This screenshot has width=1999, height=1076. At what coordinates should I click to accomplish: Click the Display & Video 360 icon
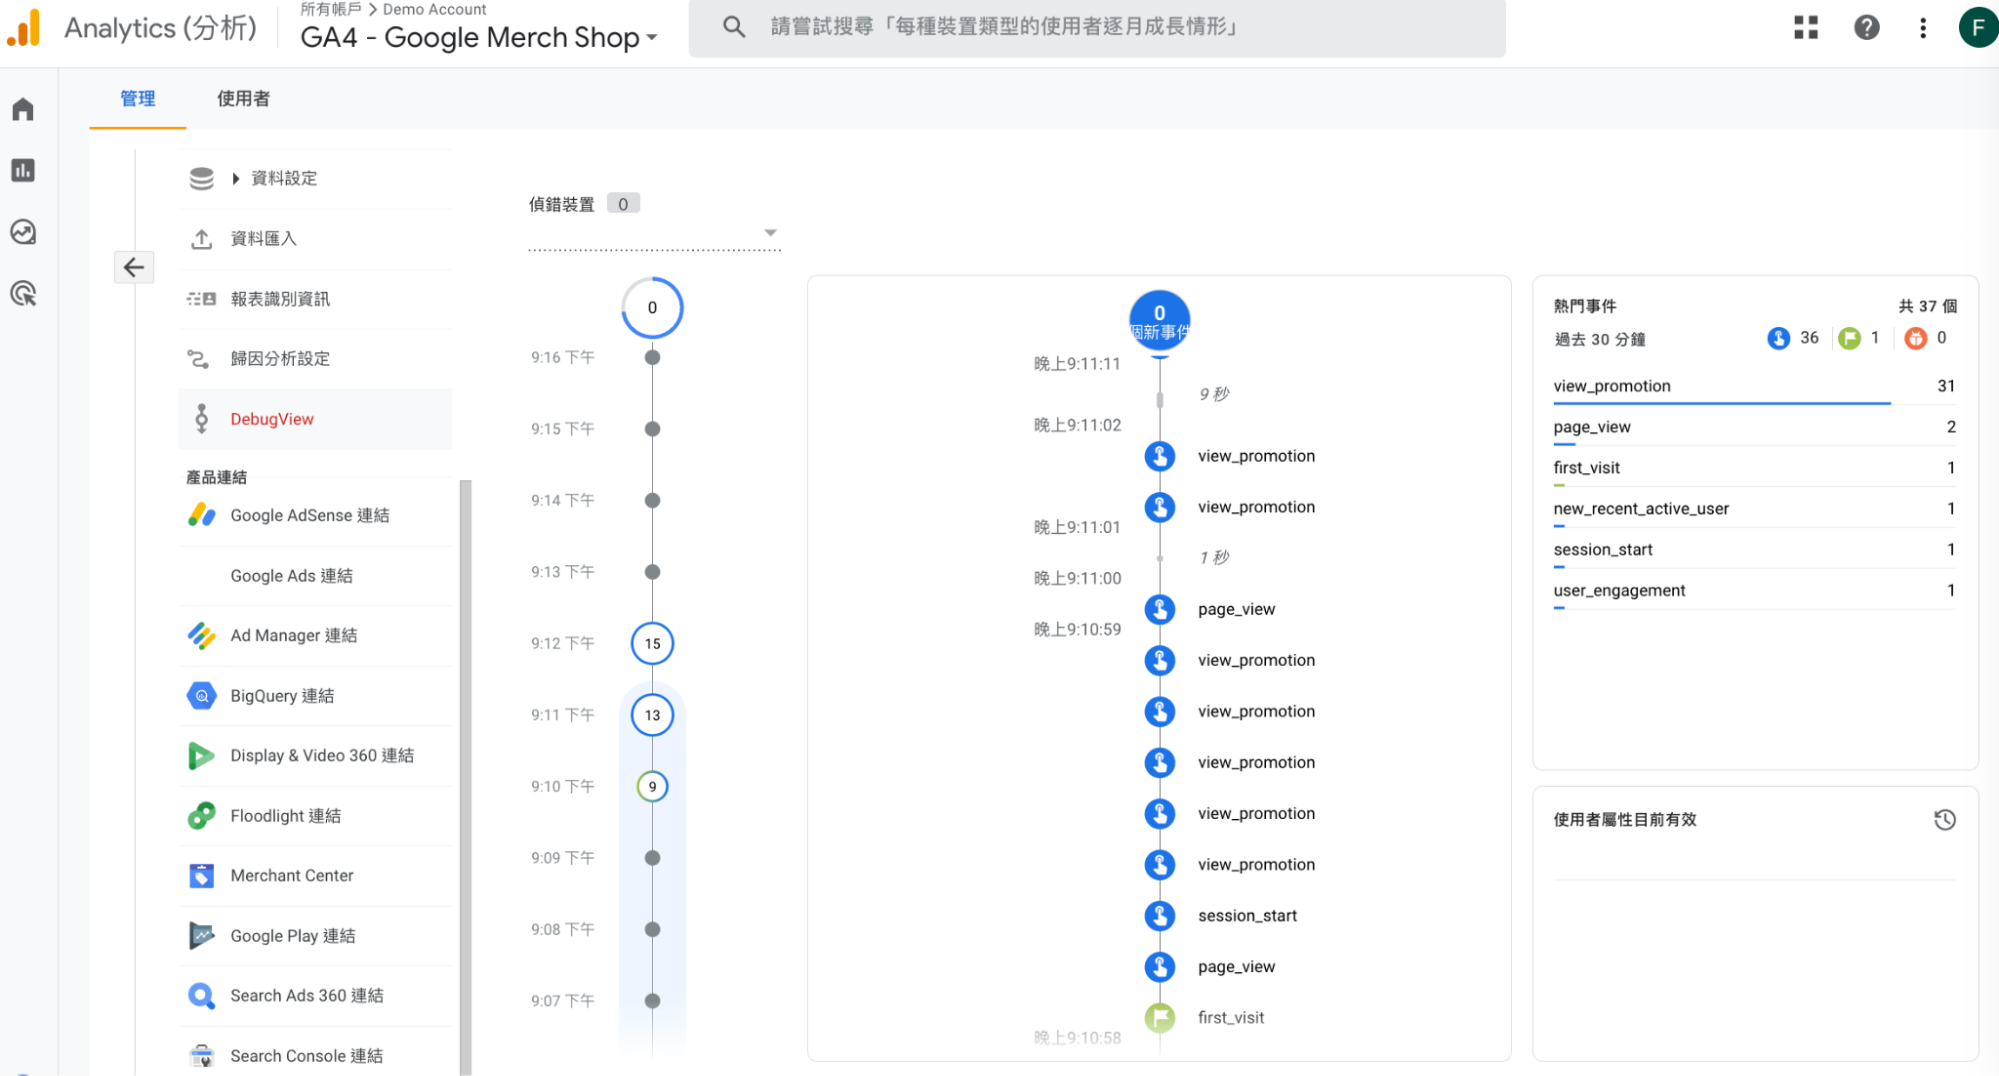(x=202, y=755)
